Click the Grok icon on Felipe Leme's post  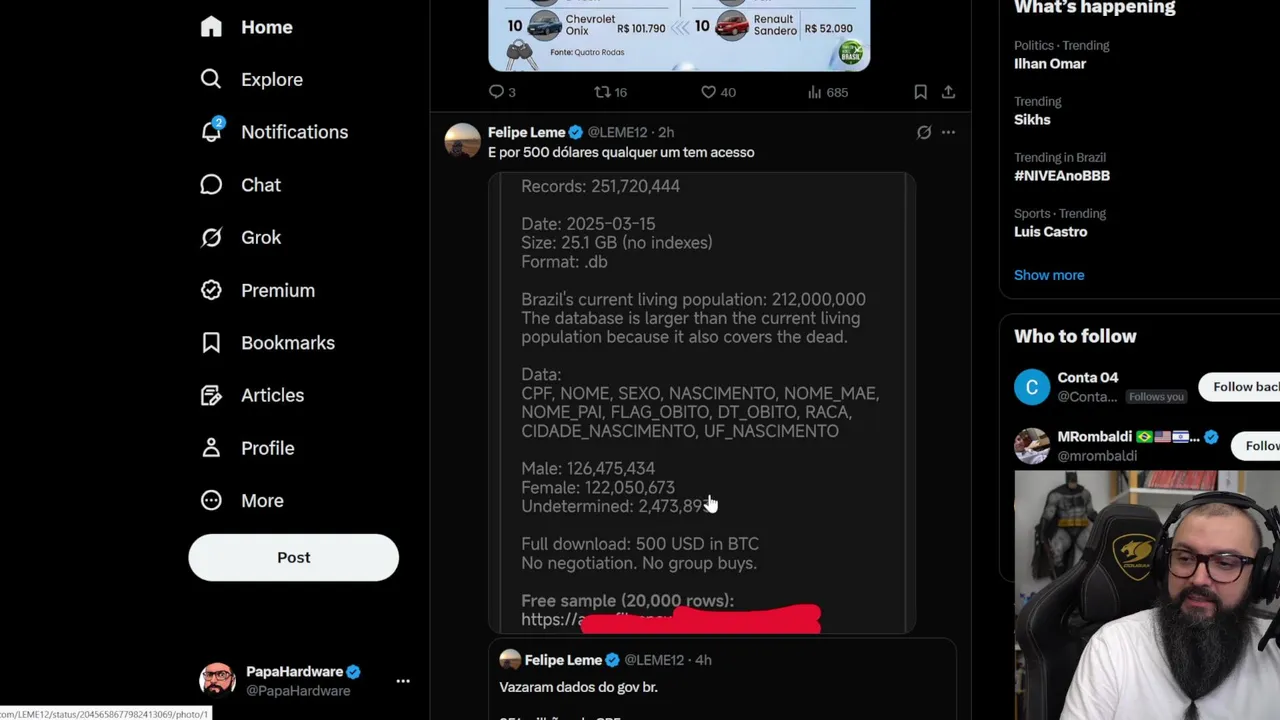(x=924, y=132)
